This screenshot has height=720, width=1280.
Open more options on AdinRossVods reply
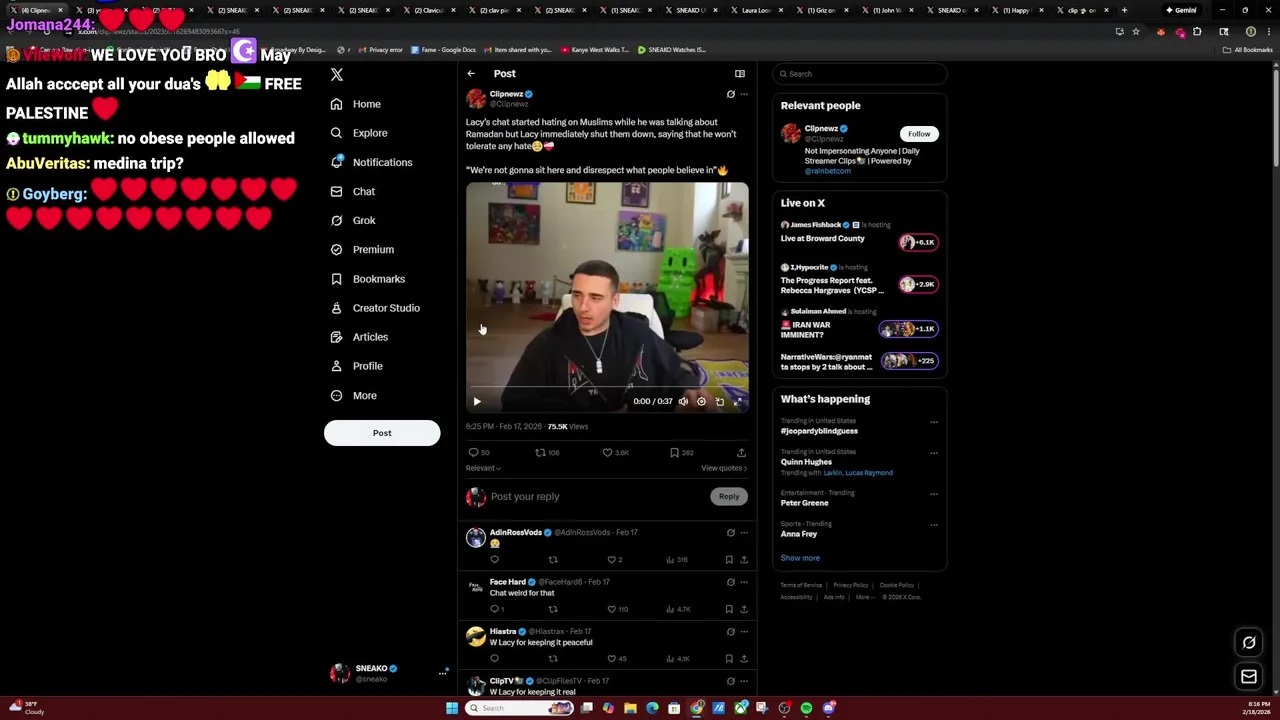pos(743,533)
